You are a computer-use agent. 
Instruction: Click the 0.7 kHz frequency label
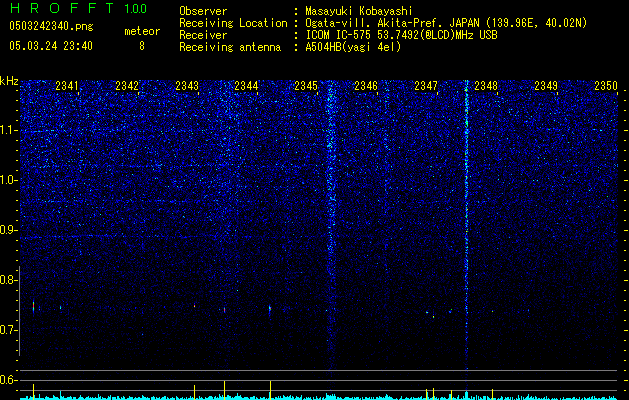pos(8,330)
